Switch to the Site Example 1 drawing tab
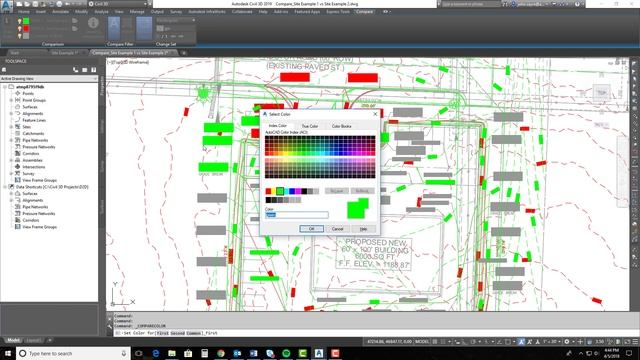The height and width of the screenshot is (360, 640). 64,53
